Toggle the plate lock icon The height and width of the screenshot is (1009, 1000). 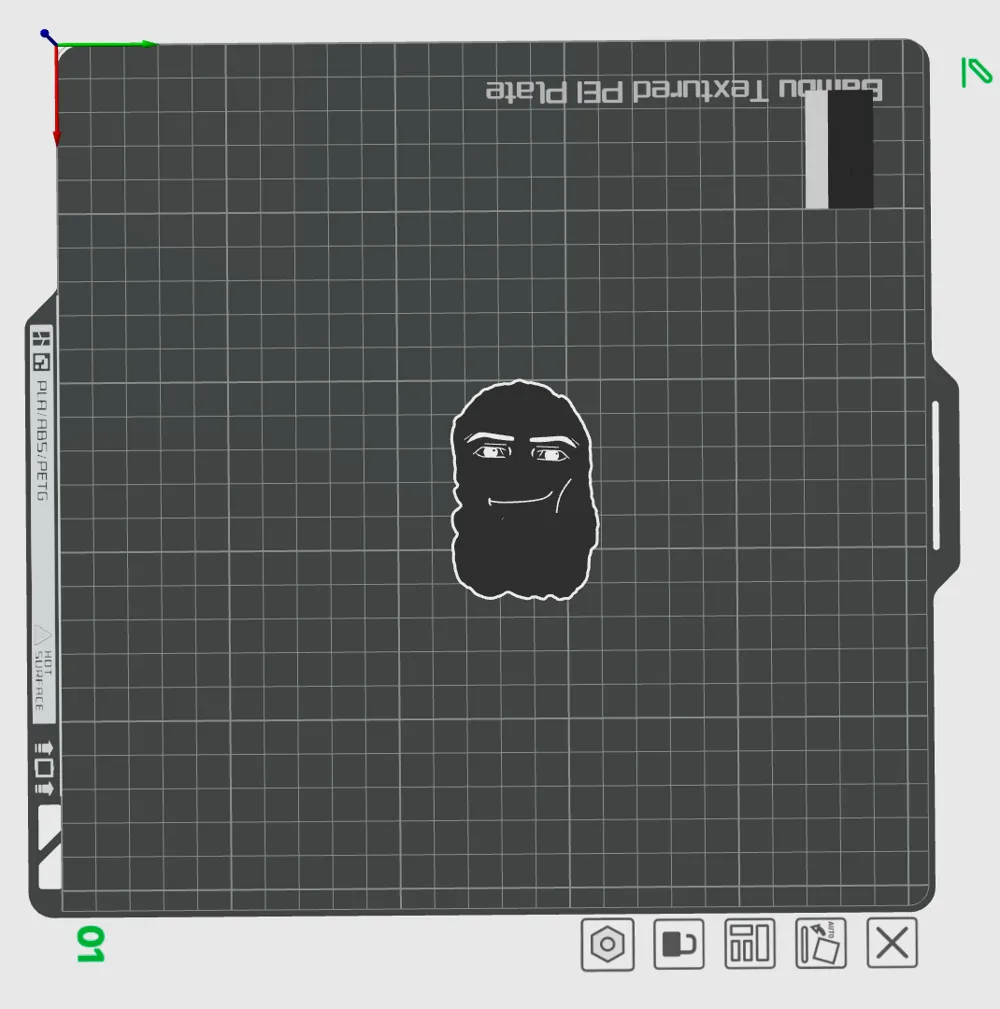[x=679, y=944]
